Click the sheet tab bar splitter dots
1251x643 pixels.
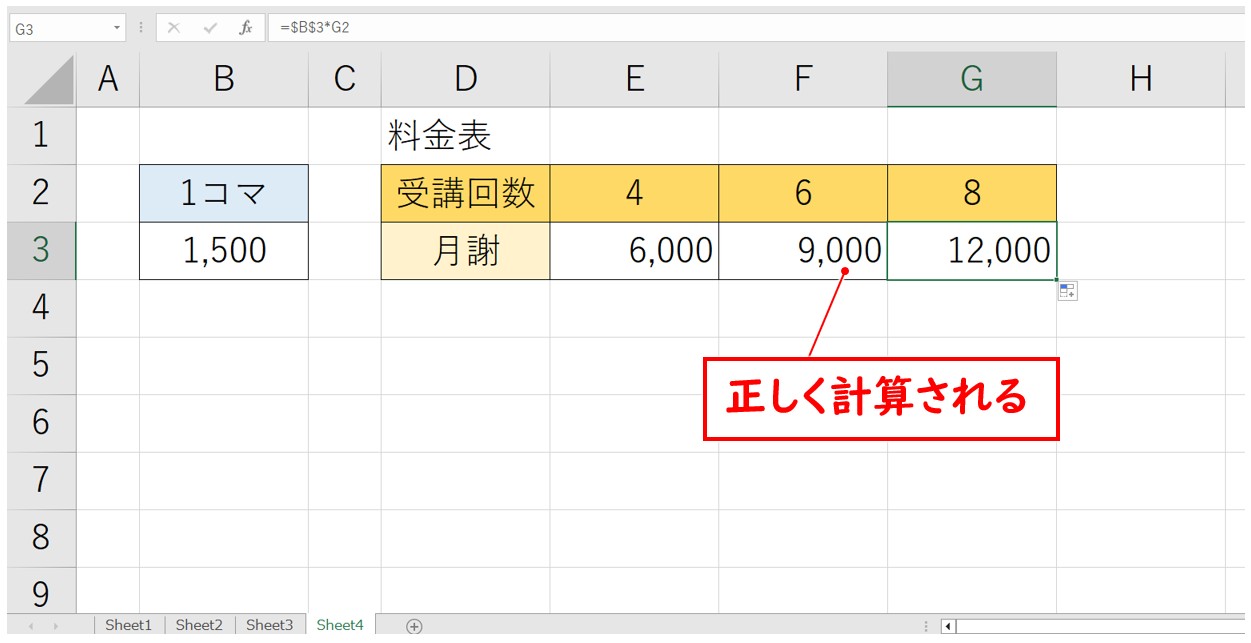(926, 626)
